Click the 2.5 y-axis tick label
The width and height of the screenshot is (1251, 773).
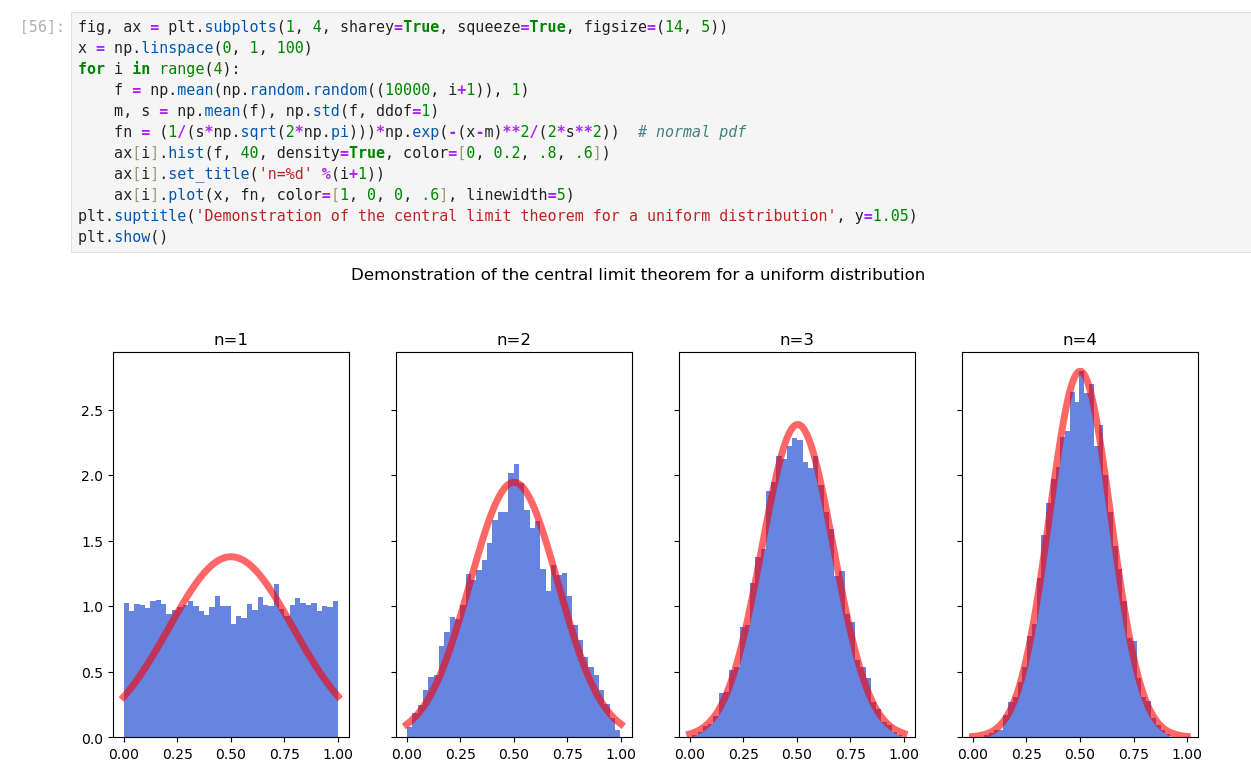[x=91, y=411]
